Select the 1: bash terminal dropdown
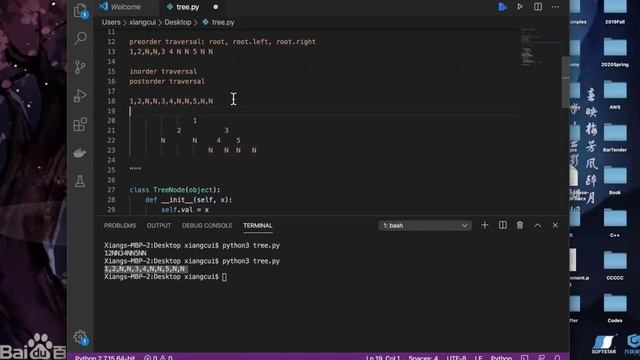 coord(425,226)
